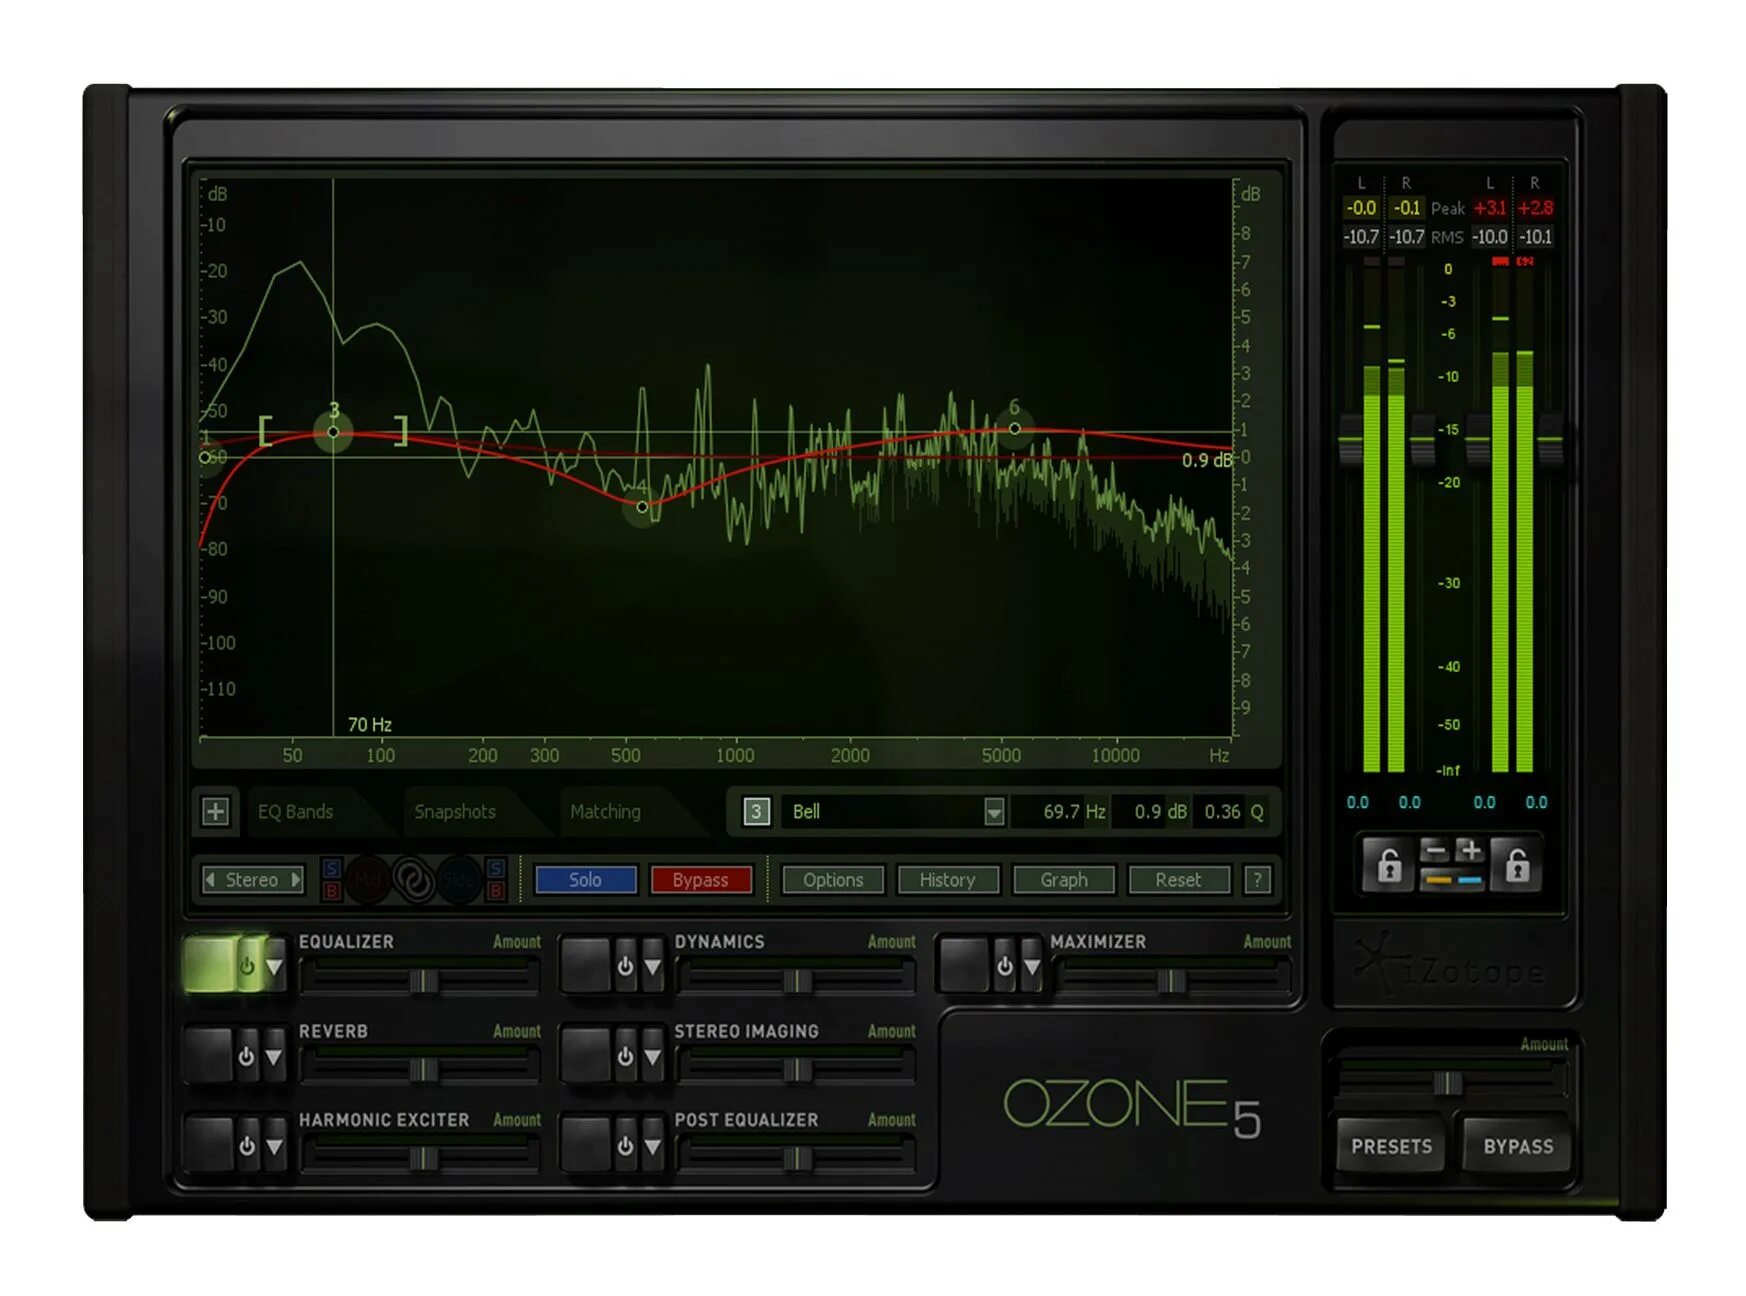This screenshot has height=1296, width=1746.
Task: Click the Reset button
Action: (x=1178, y=880)
